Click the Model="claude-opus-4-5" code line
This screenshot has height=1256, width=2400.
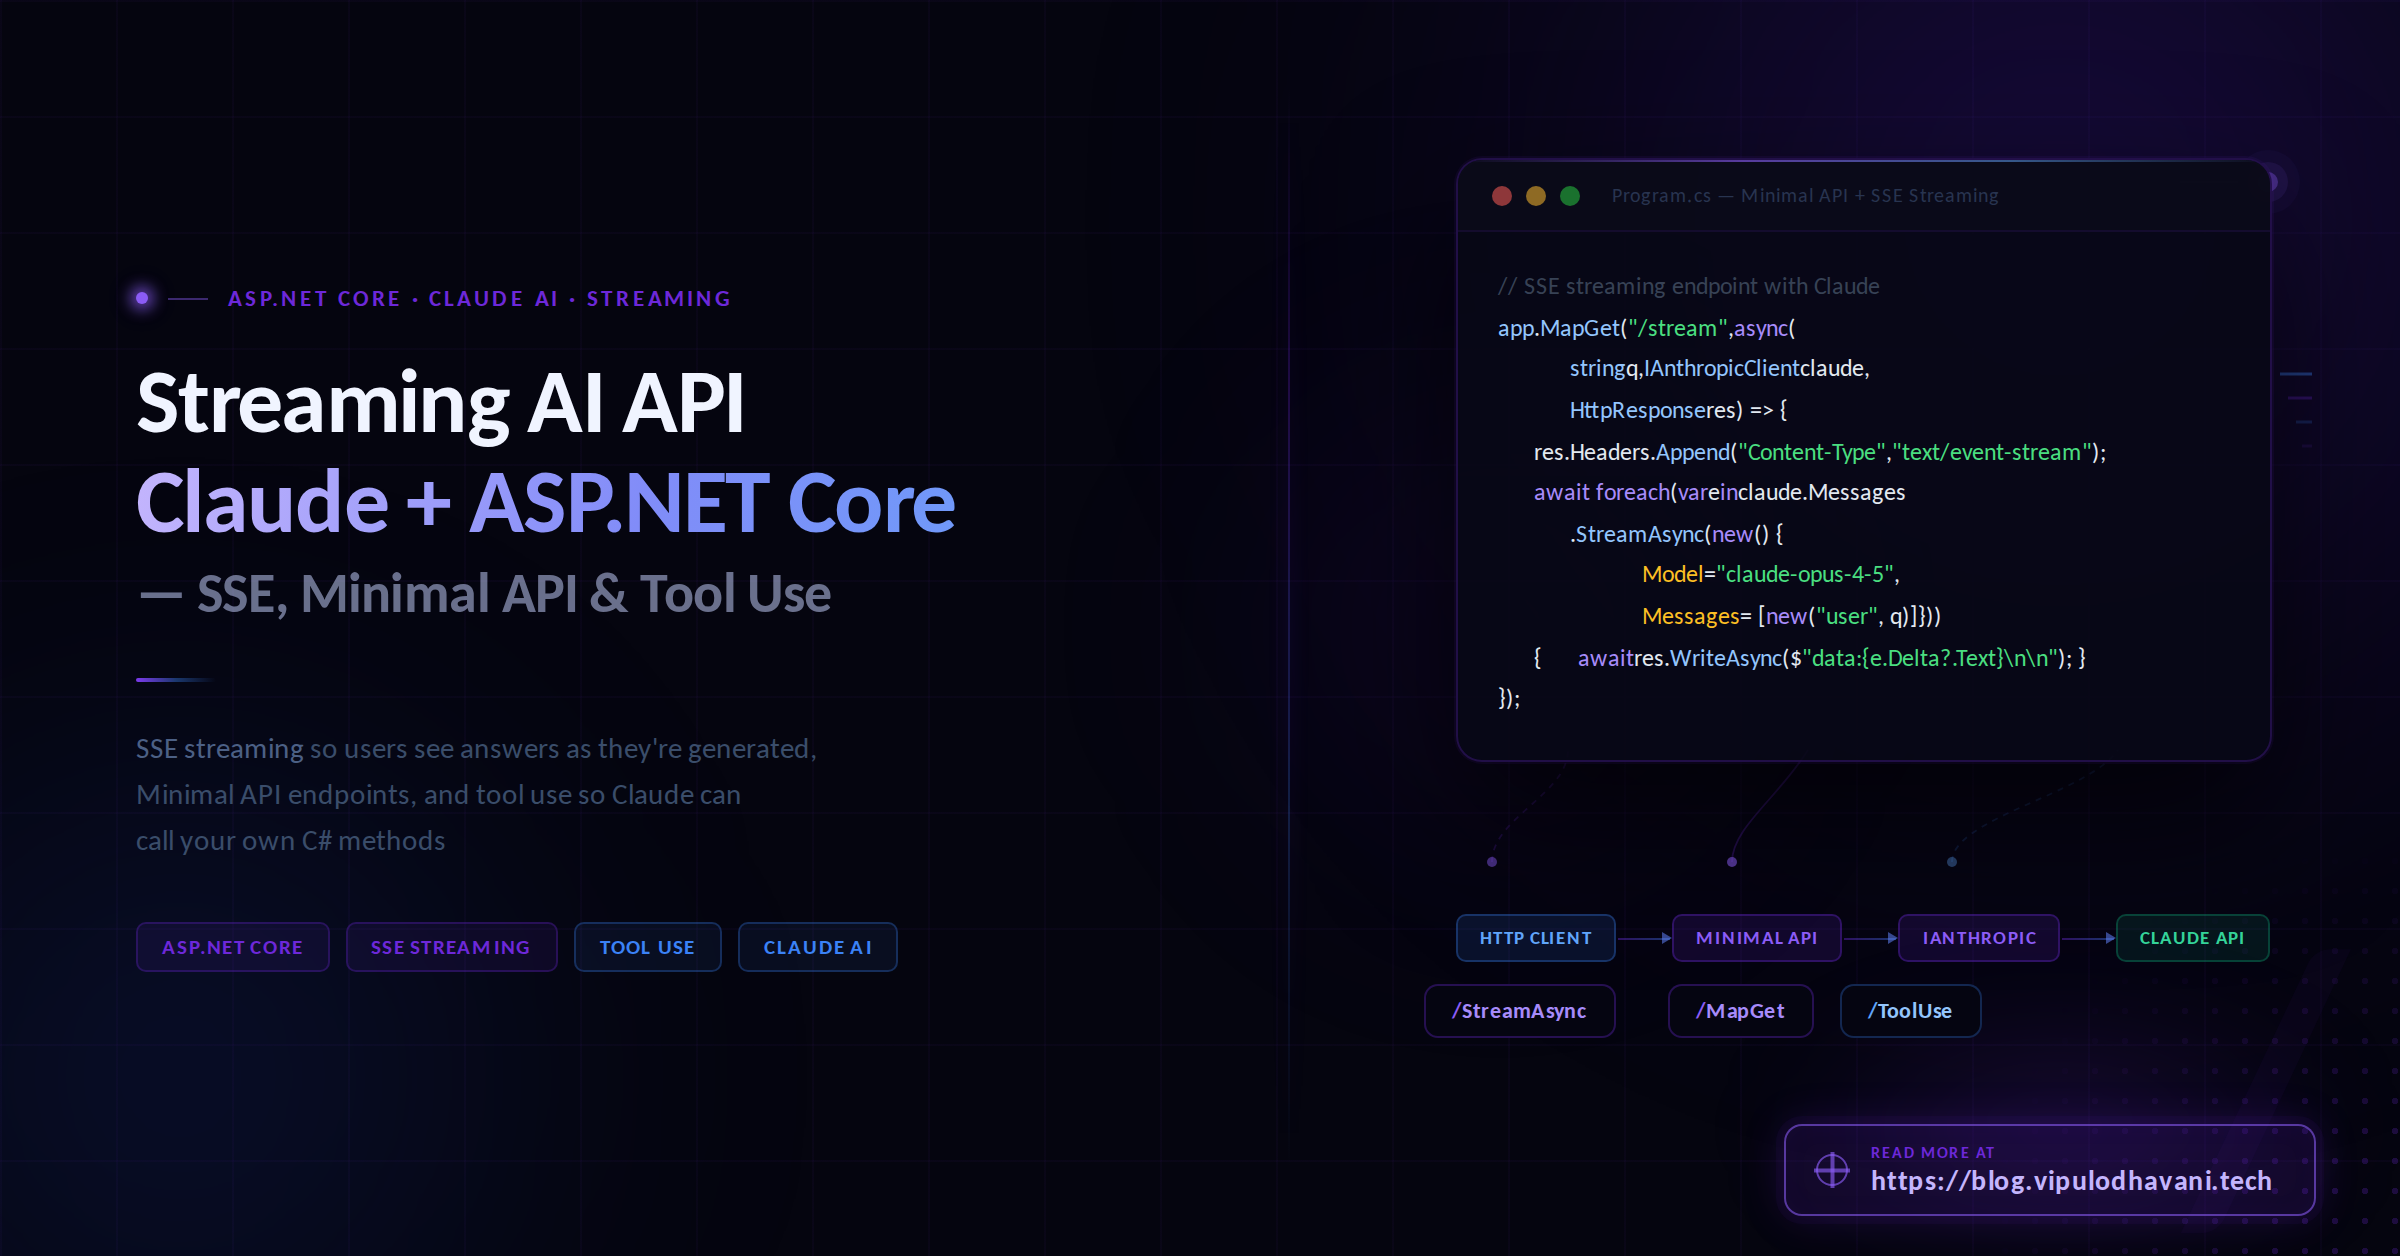point(1770,574)
